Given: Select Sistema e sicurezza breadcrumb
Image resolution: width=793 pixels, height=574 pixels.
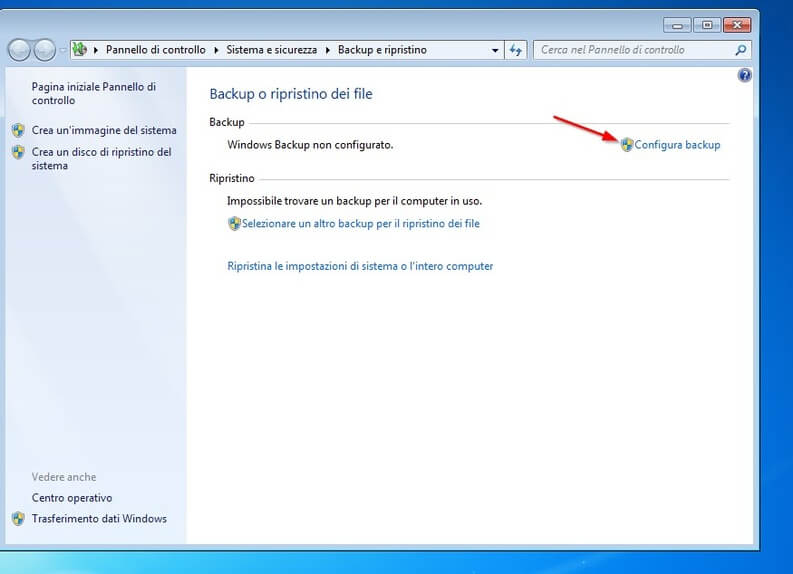Looking at the screenshot, I should point(272,50).
